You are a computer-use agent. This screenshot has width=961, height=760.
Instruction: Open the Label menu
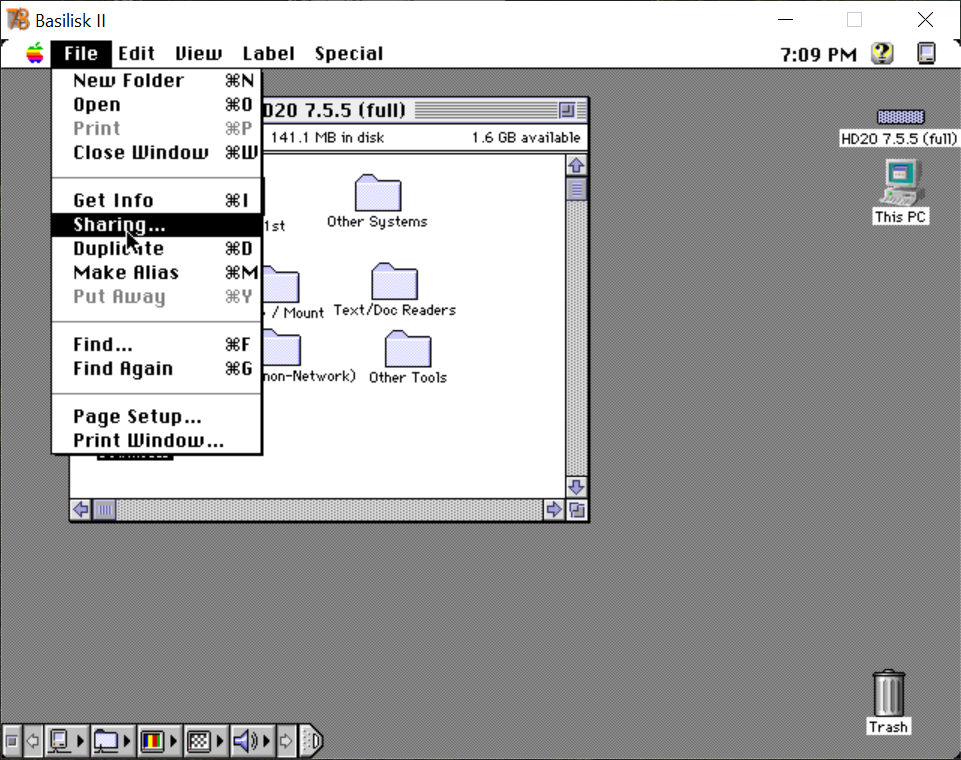point(268,54)
